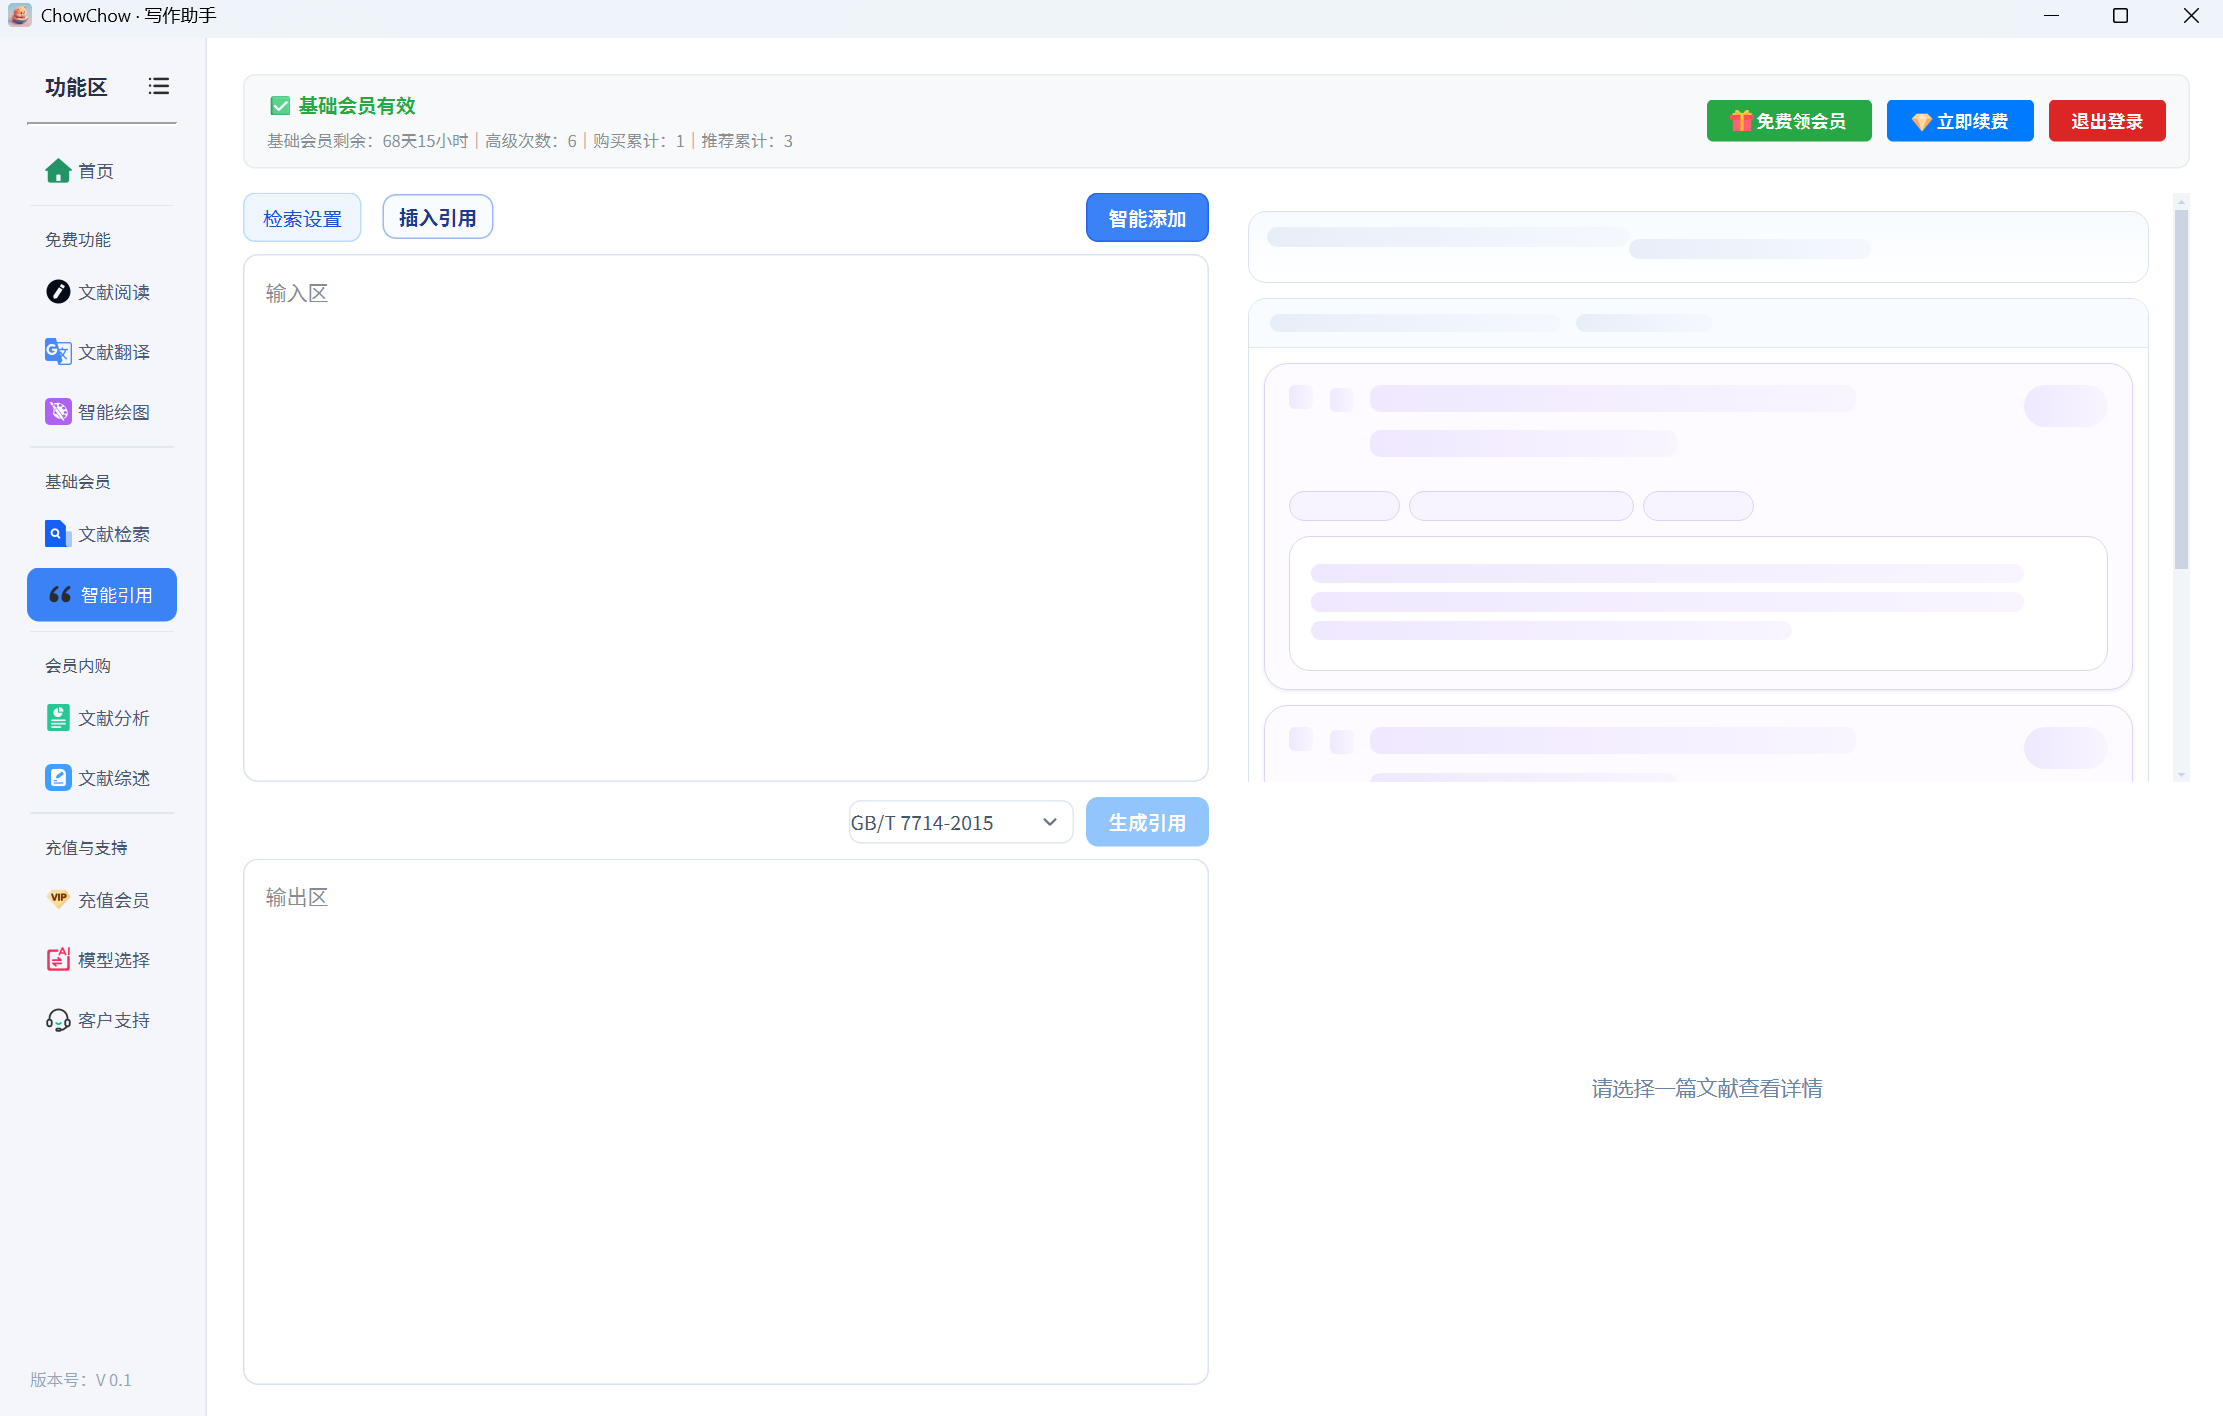Select the 插入引用 tab

pos(437,217)
